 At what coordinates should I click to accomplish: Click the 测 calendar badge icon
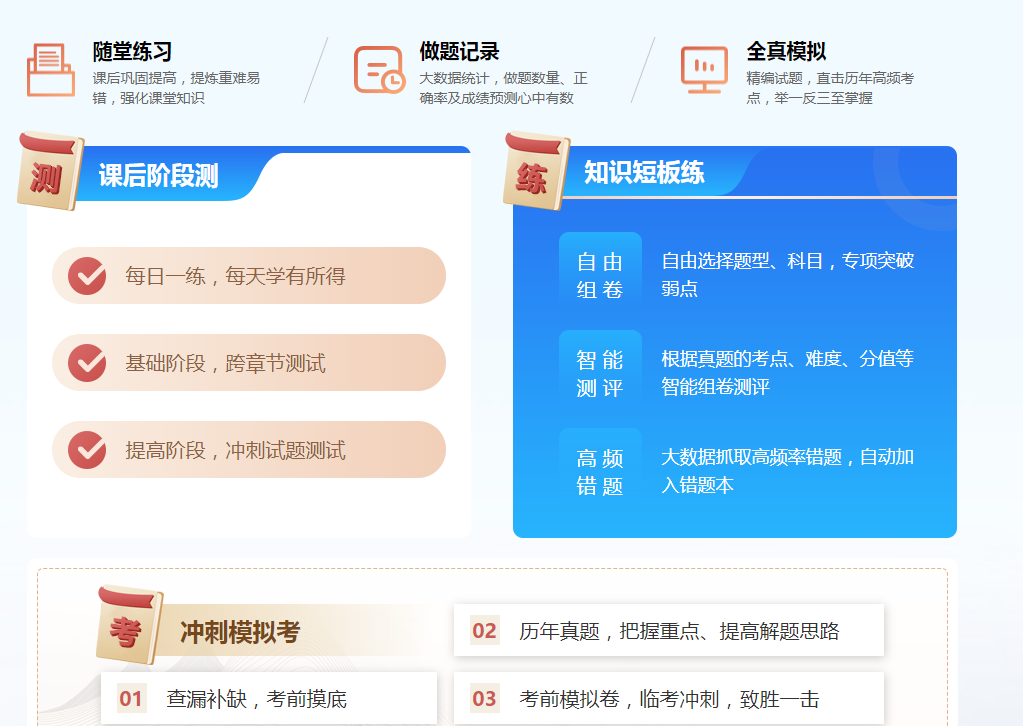click(50, 172)
